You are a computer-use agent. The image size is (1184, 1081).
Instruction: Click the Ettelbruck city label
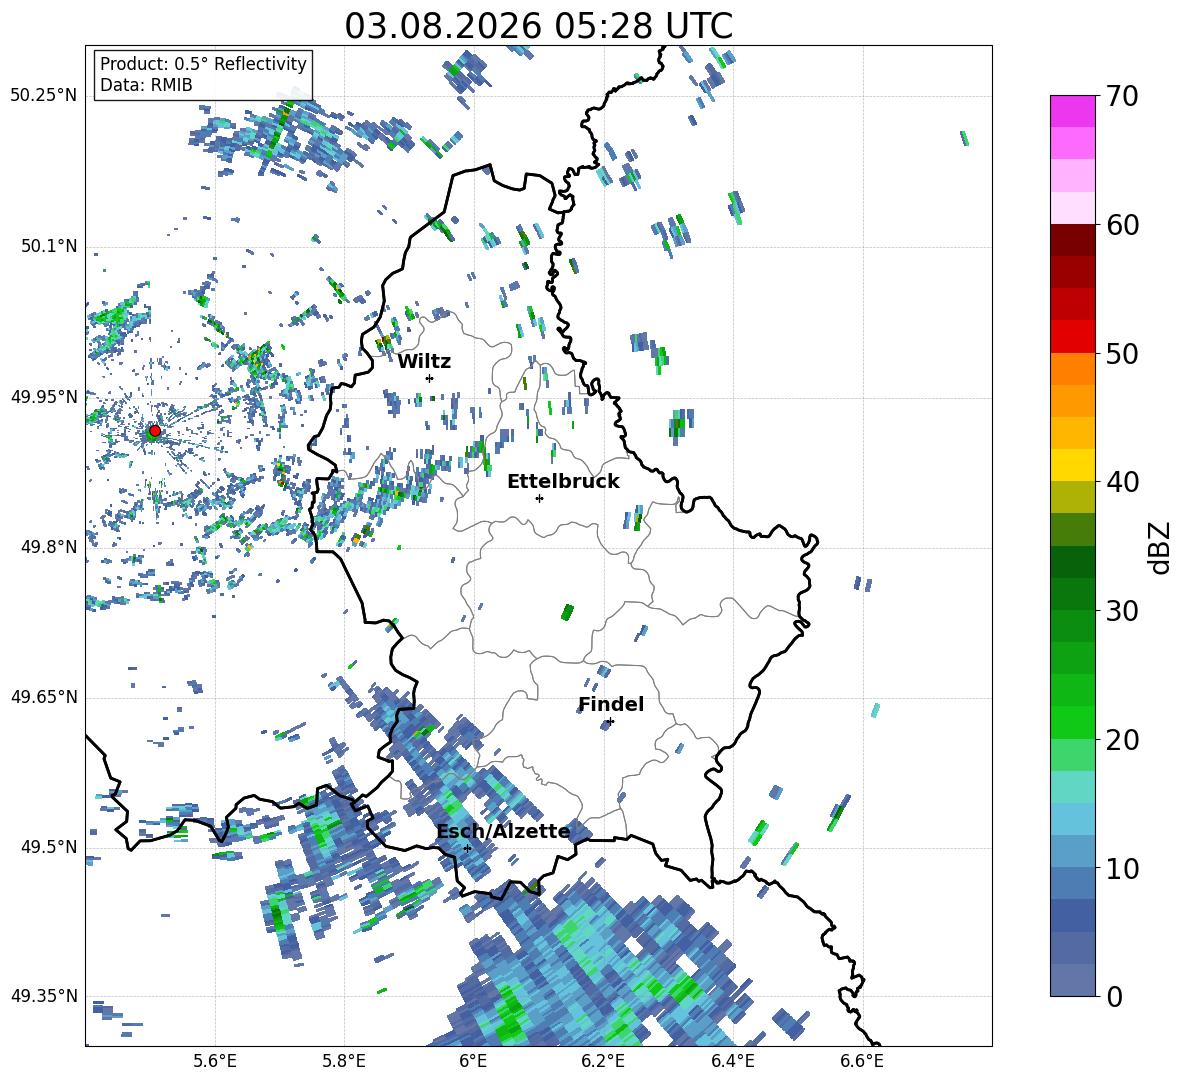tap(563, 481)
